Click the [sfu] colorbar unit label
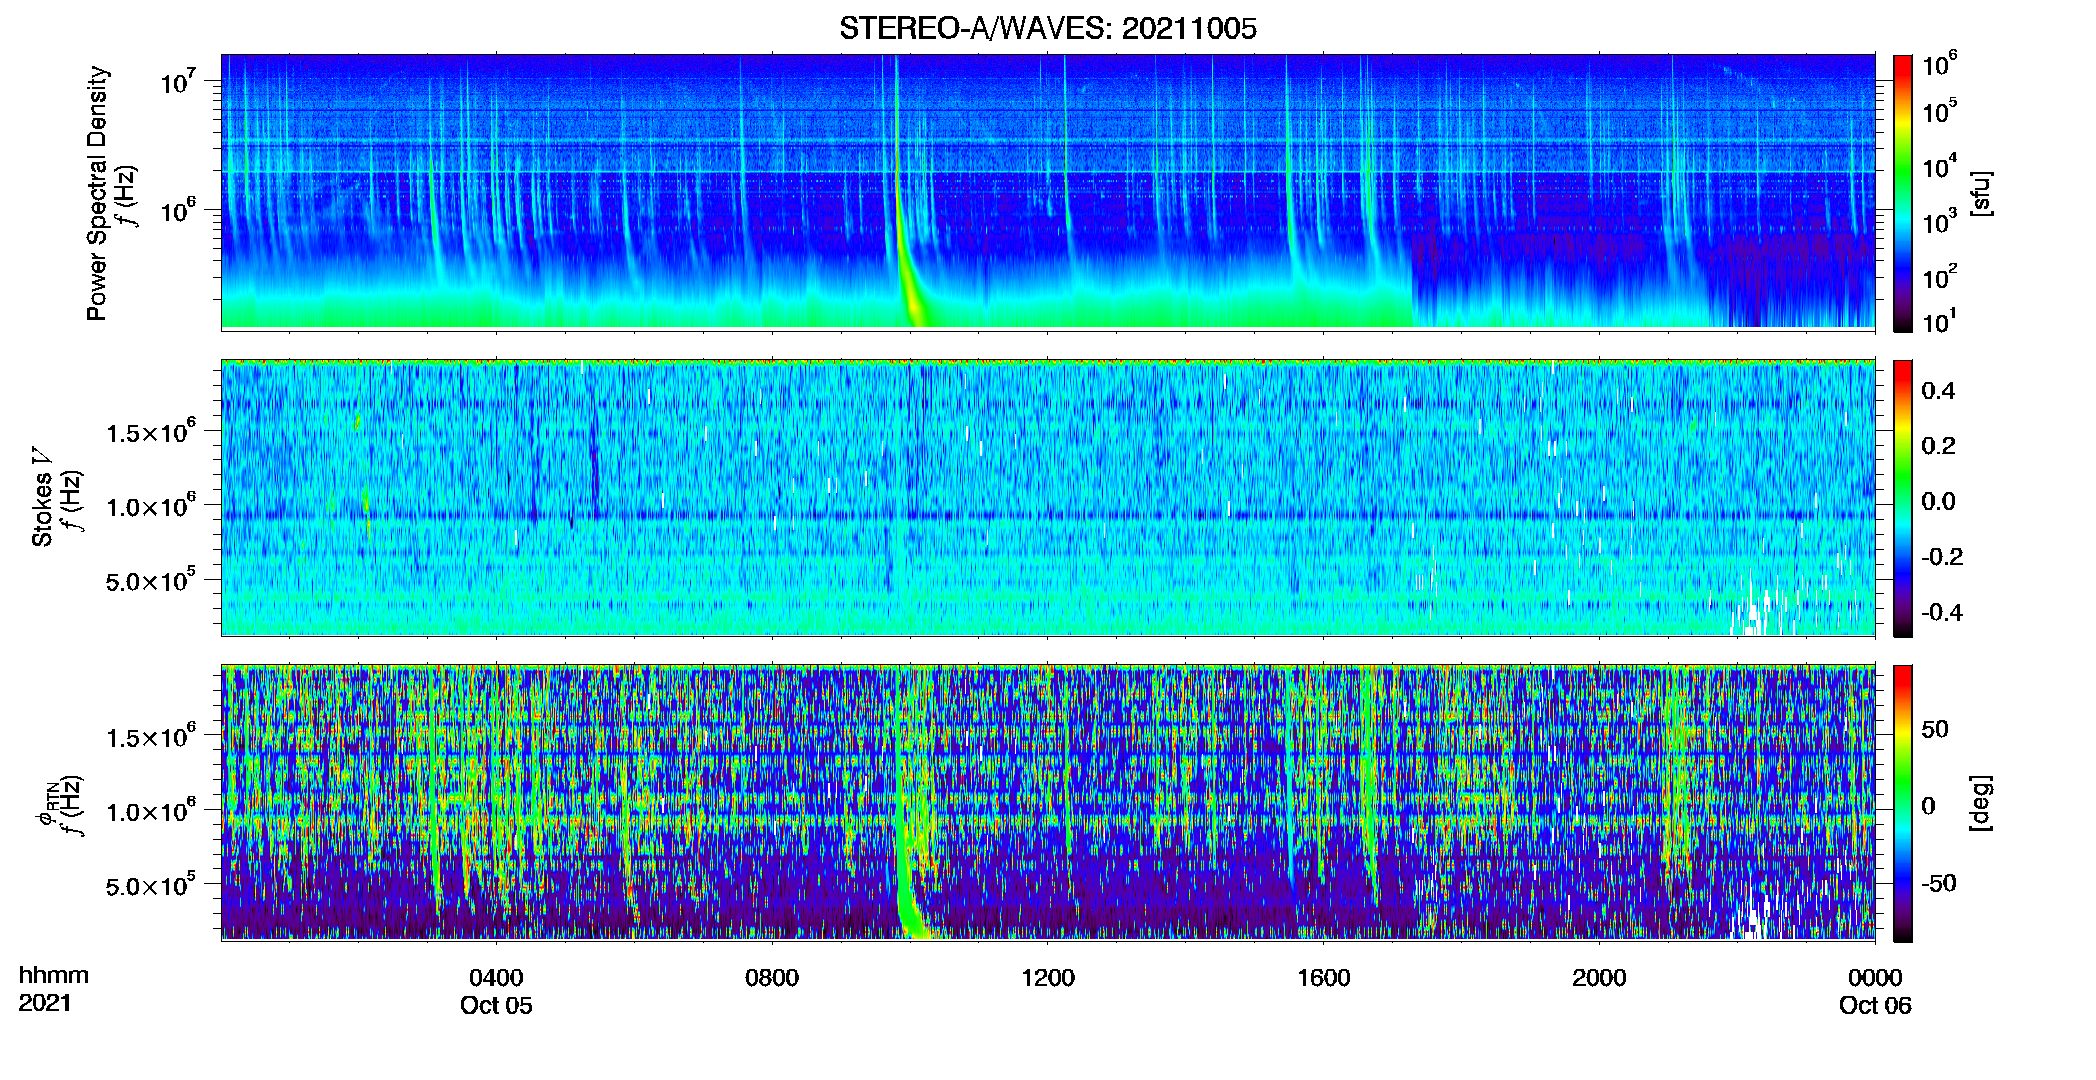Viewport: 2096px width, 1080px height. coord(1981,193)
